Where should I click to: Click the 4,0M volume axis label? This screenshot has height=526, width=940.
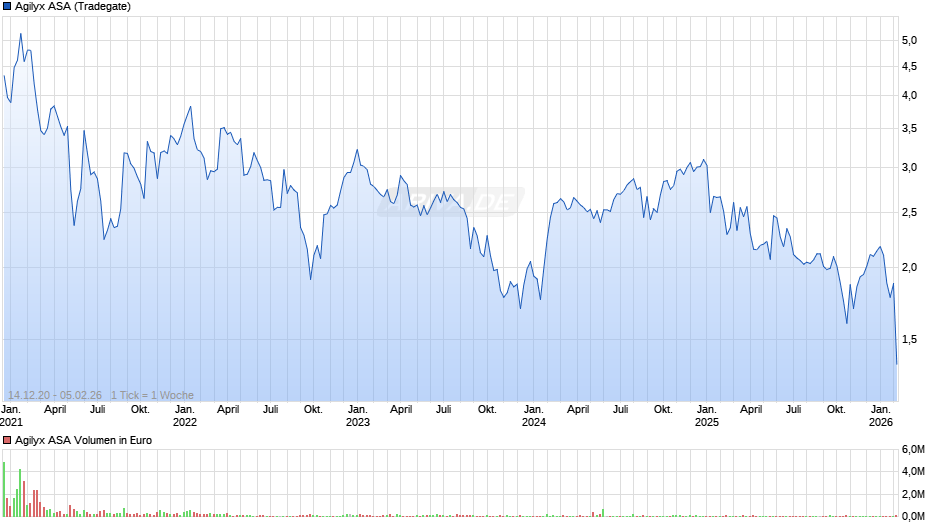(x=913, y=471)
